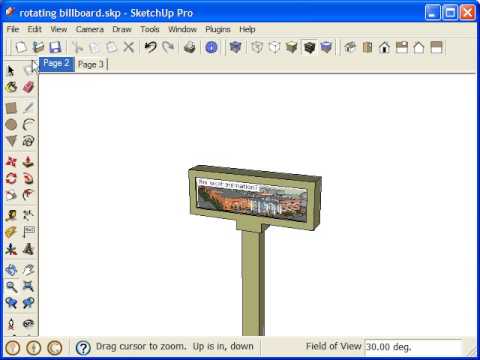
Task: Switch to Iso view
Action: point(350,47)
